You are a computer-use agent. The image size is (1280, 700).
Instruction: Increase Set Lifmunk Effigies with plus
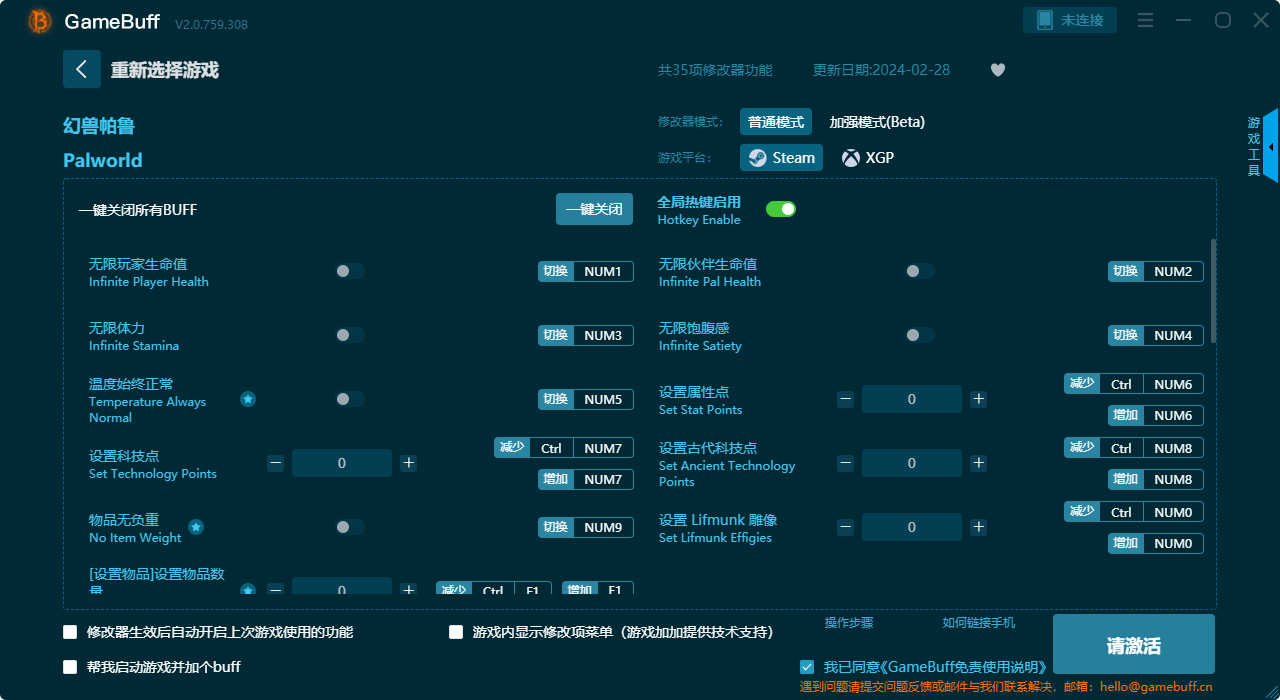[978, 527]
